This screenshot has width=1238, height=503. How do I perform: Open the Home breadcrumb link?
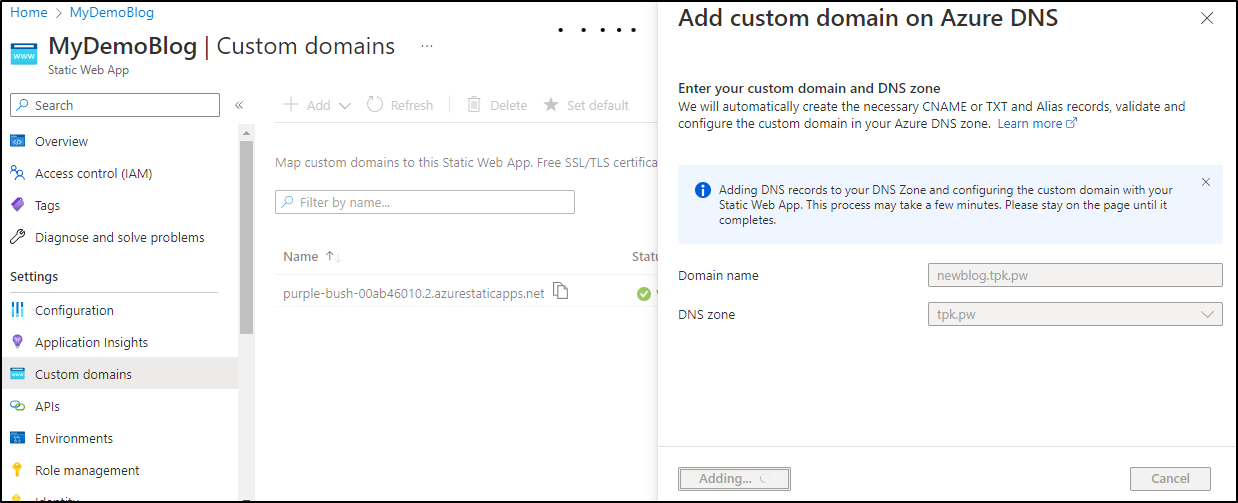click(x=28, y=13)
